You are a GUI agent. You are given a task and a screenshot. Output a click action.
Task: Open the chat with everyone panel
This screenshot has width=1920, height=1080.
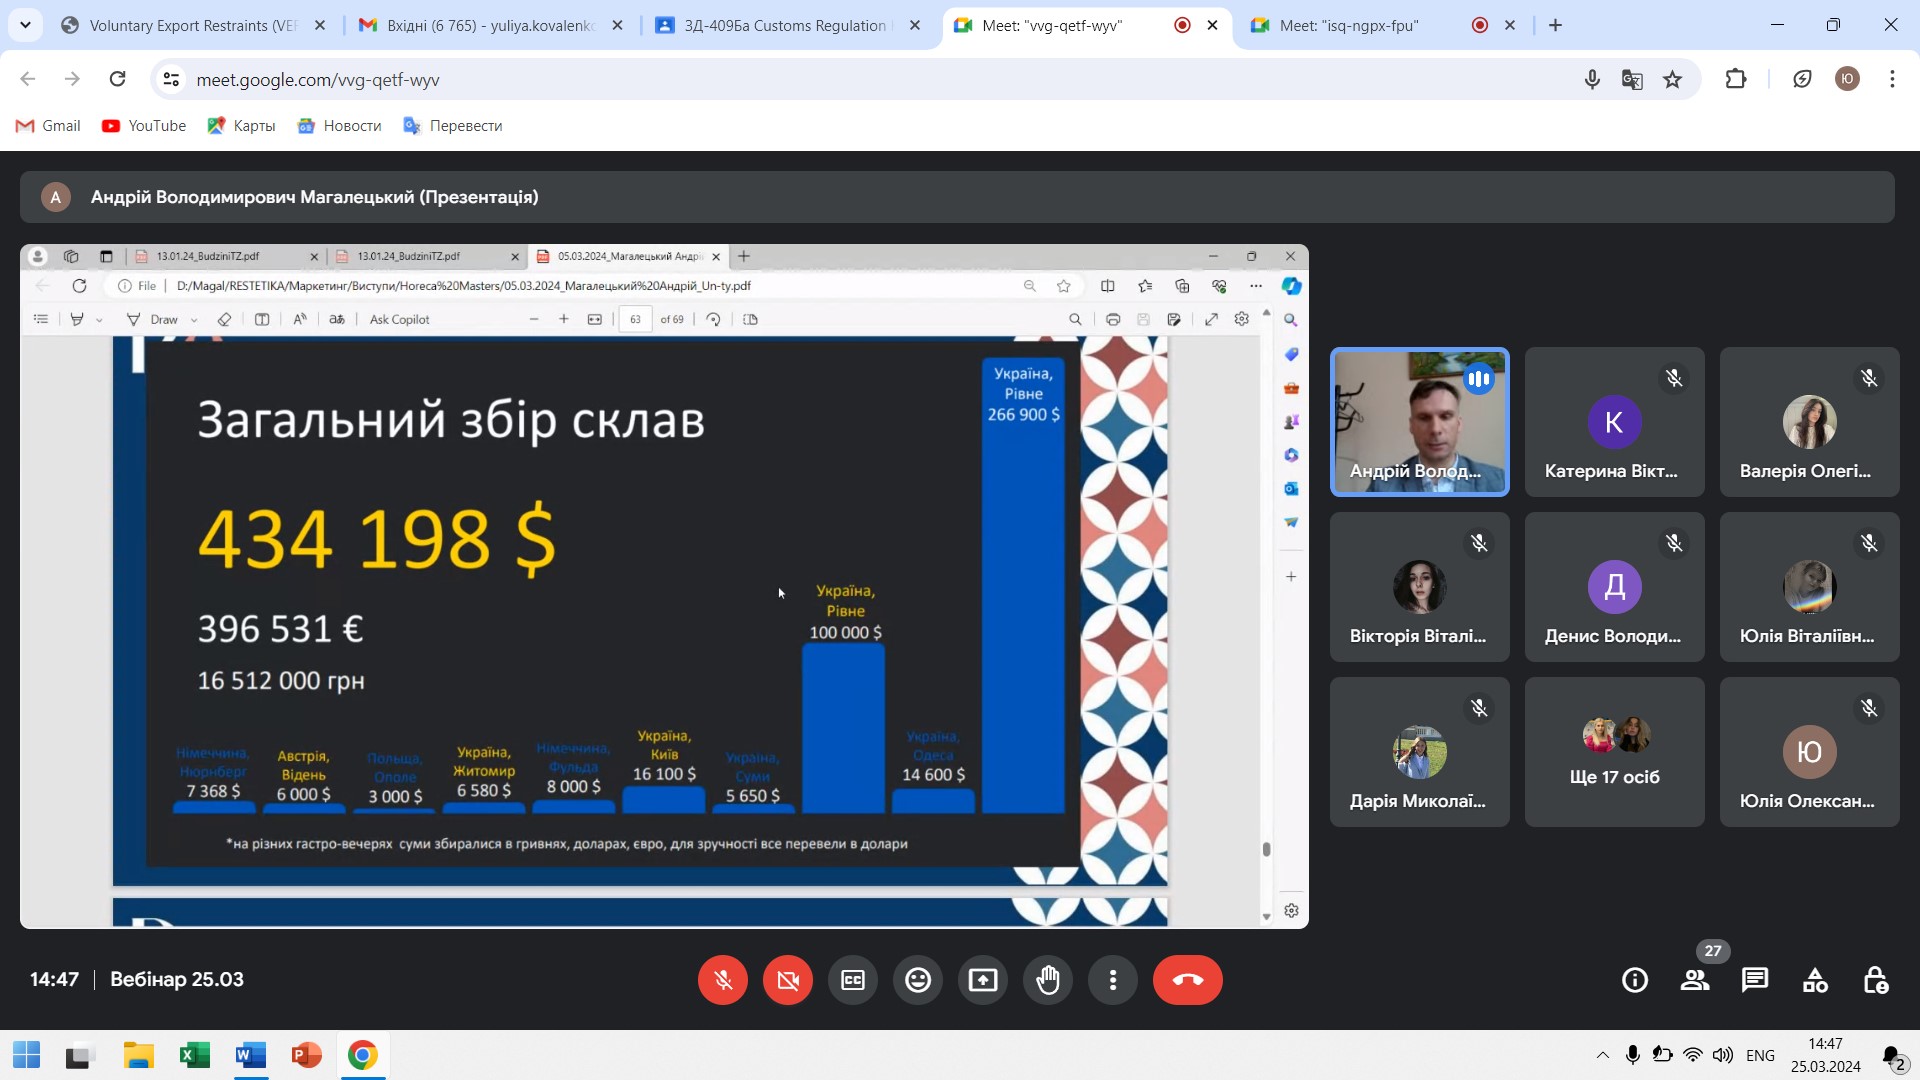coord(1754,980)
